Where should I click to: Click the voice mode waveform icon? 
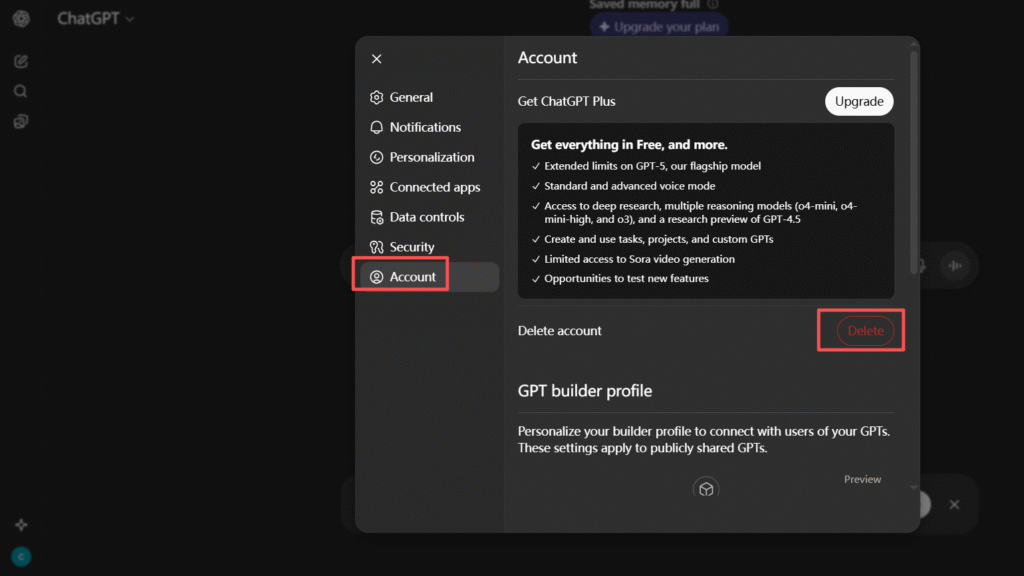955,266
